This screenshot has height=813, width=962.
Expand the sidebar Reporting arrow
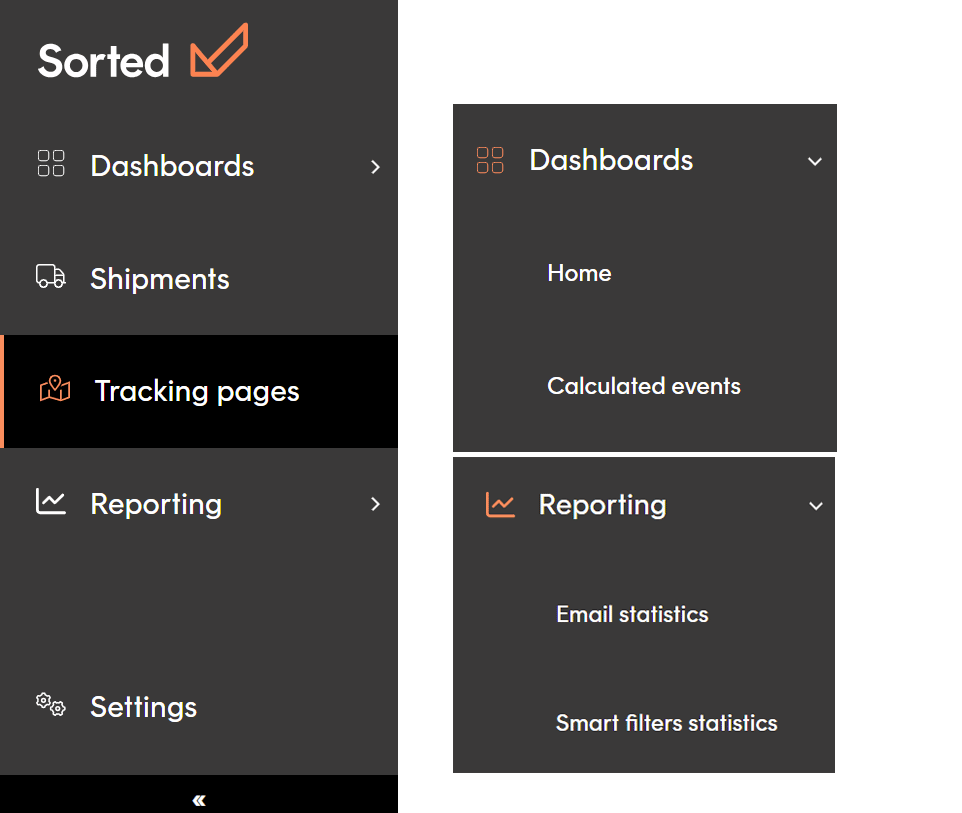pos(375,504)
